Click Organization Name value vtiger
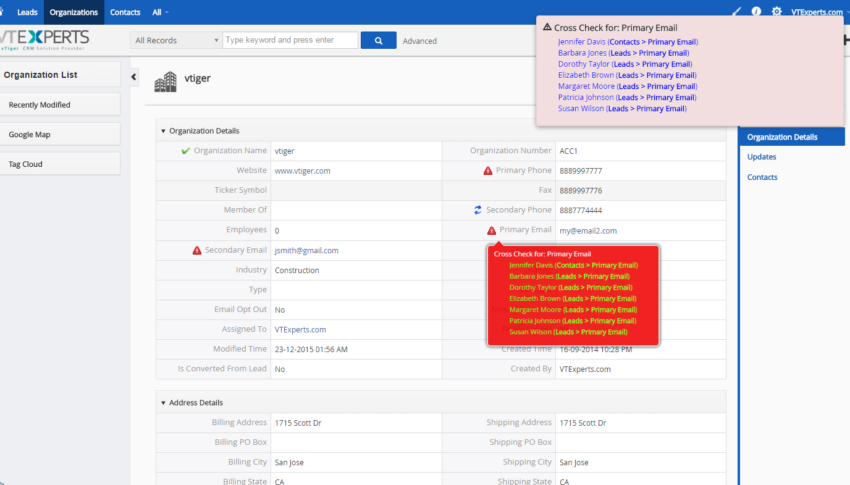Image resolution: width=850 pixels, height=485 pixels. (284, 151)
